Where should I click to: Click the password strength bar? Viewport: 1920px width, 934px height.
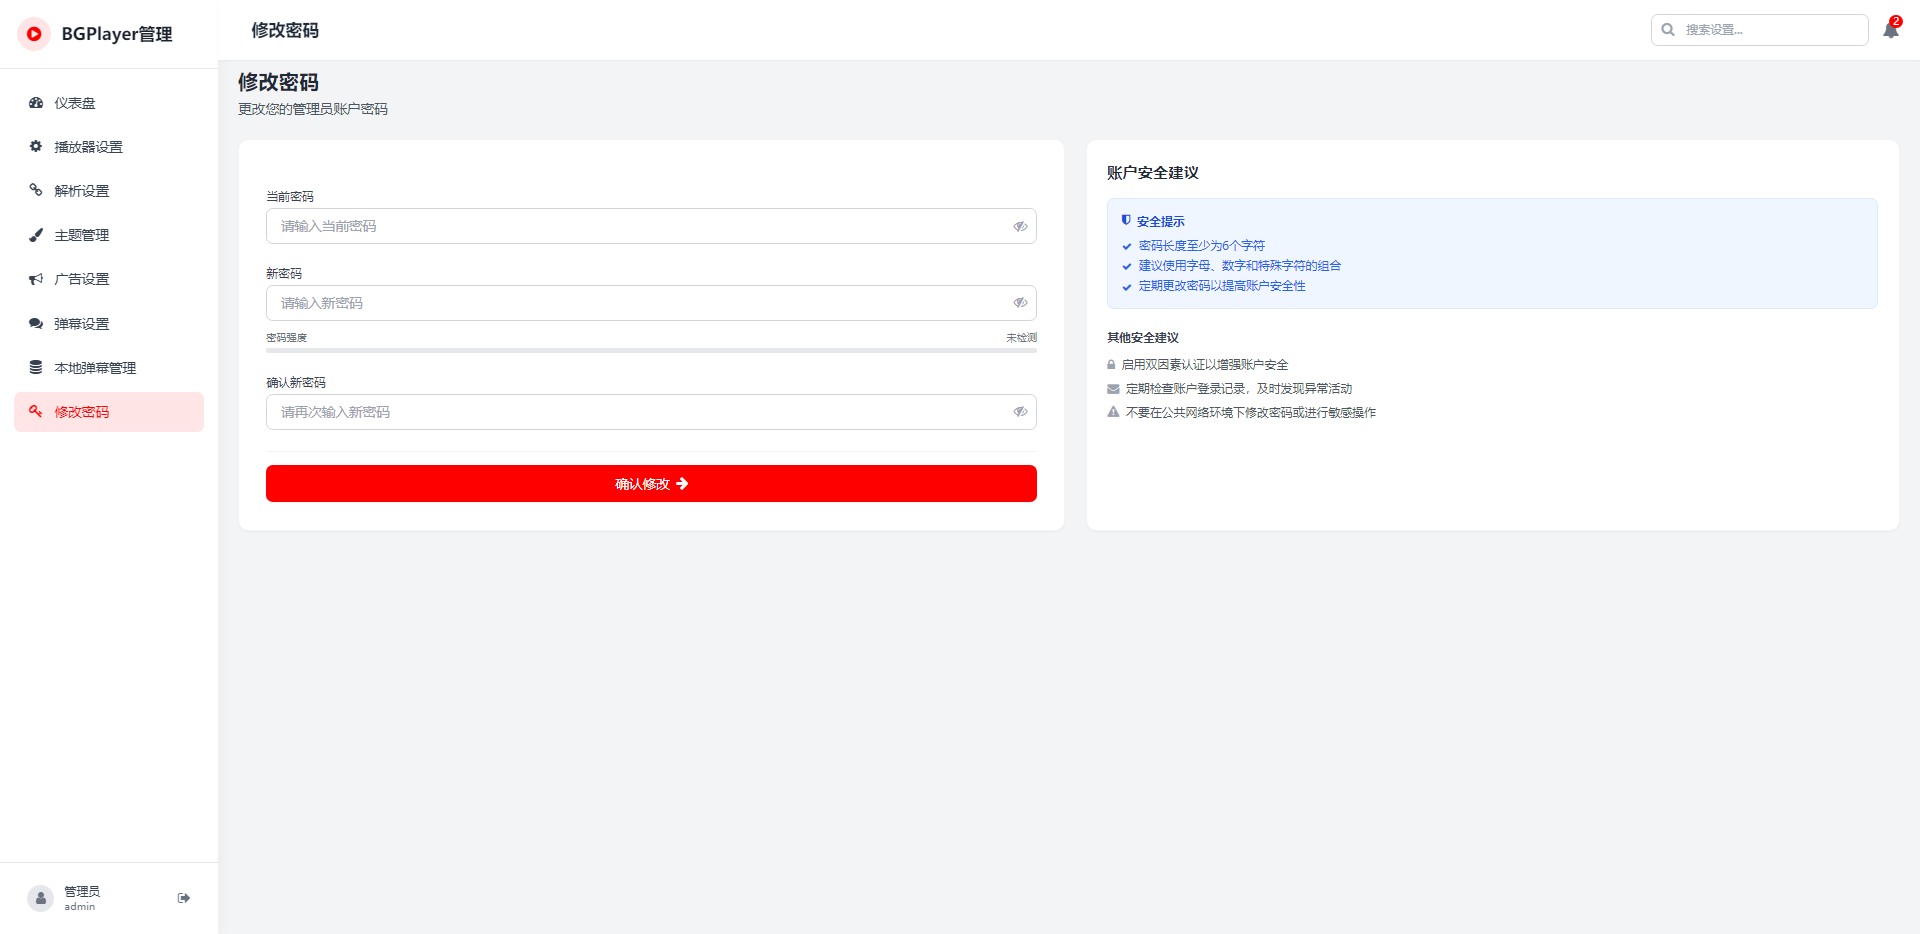pyautogui.click(x=651, y=350)
